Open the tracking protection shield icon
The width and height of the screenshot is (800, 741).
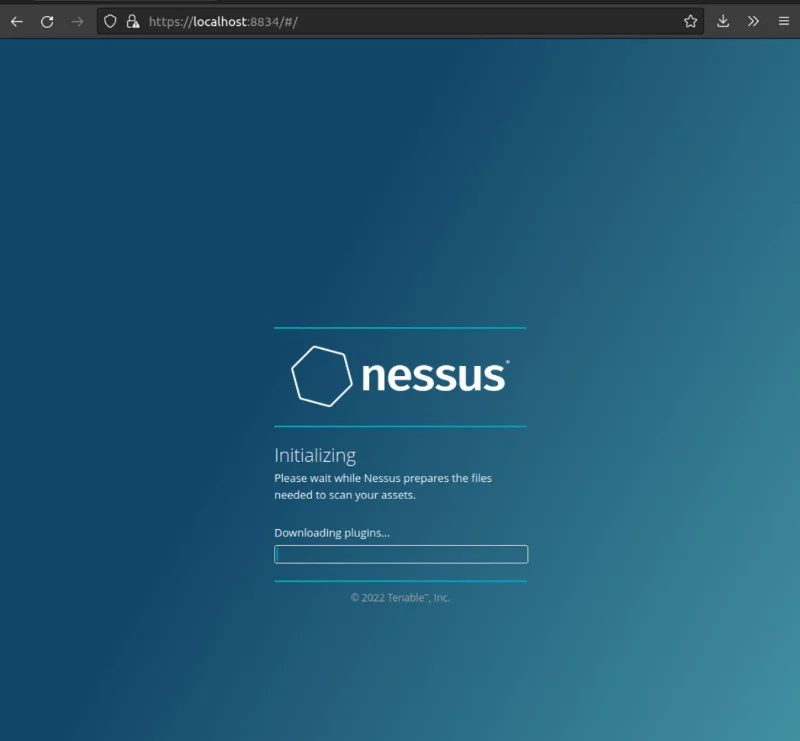tap(110, 21)
